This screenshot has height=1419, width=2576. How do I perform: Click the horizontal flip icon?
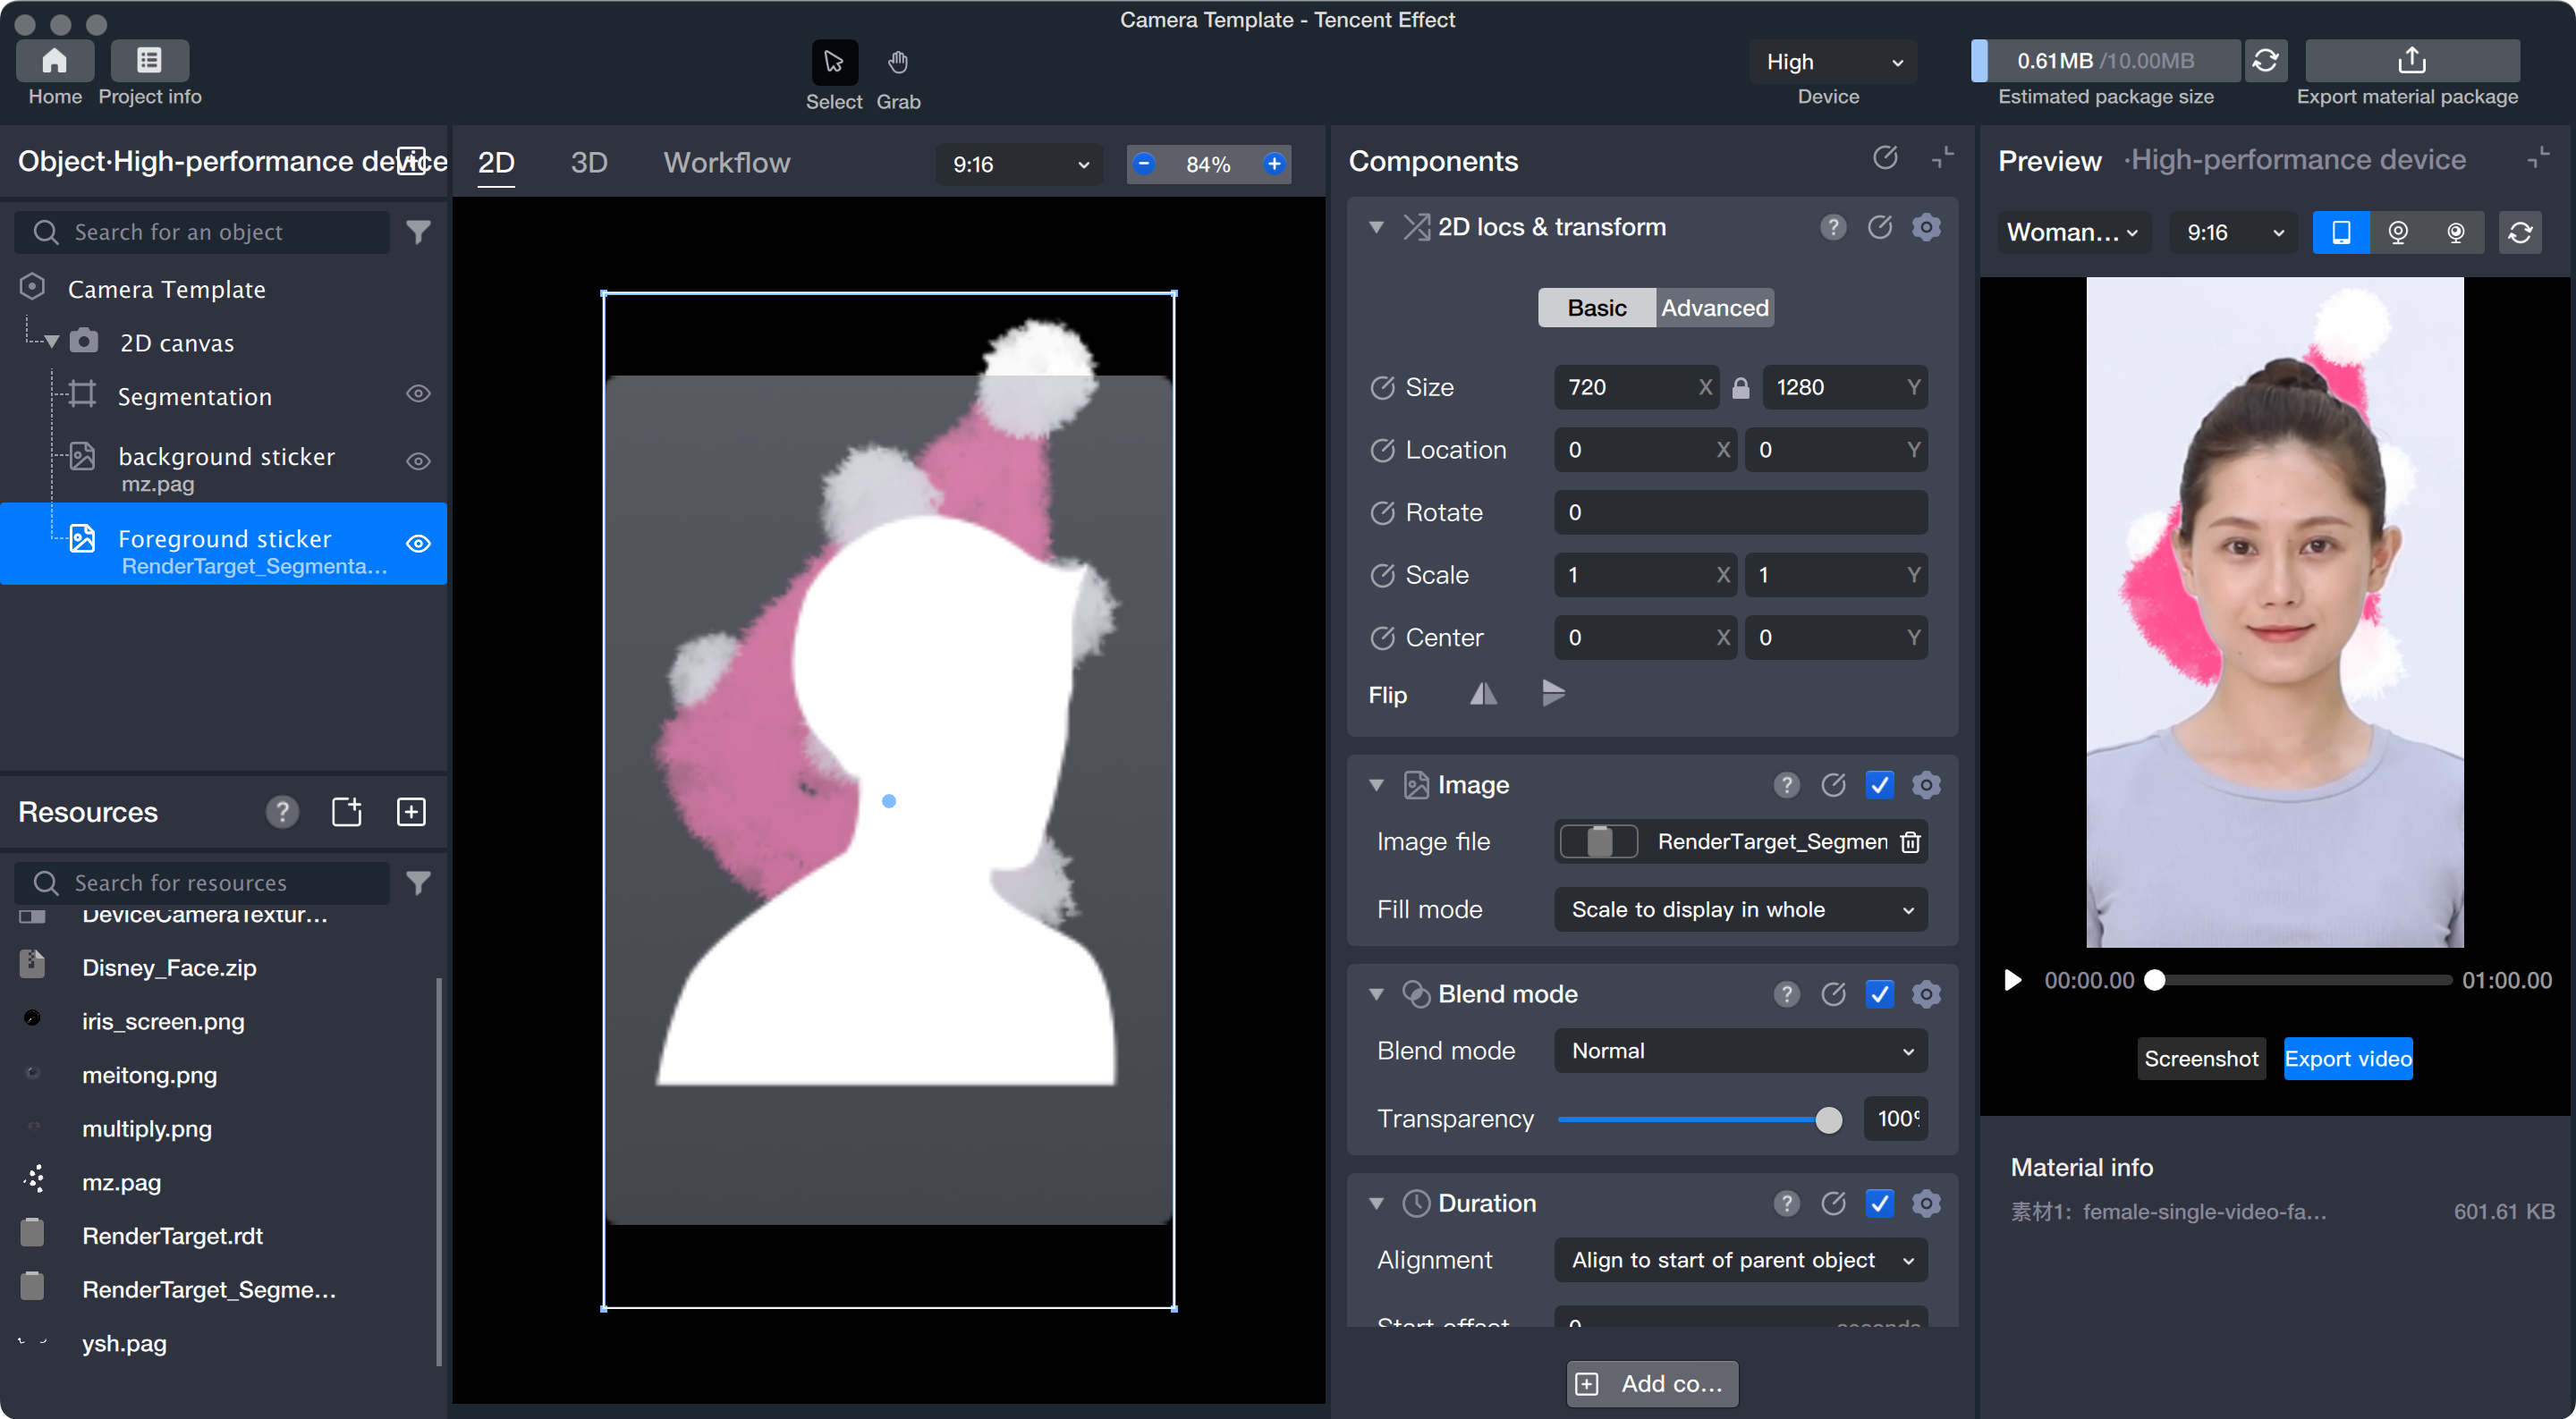pyautogui.click(x=1483, y=694)
